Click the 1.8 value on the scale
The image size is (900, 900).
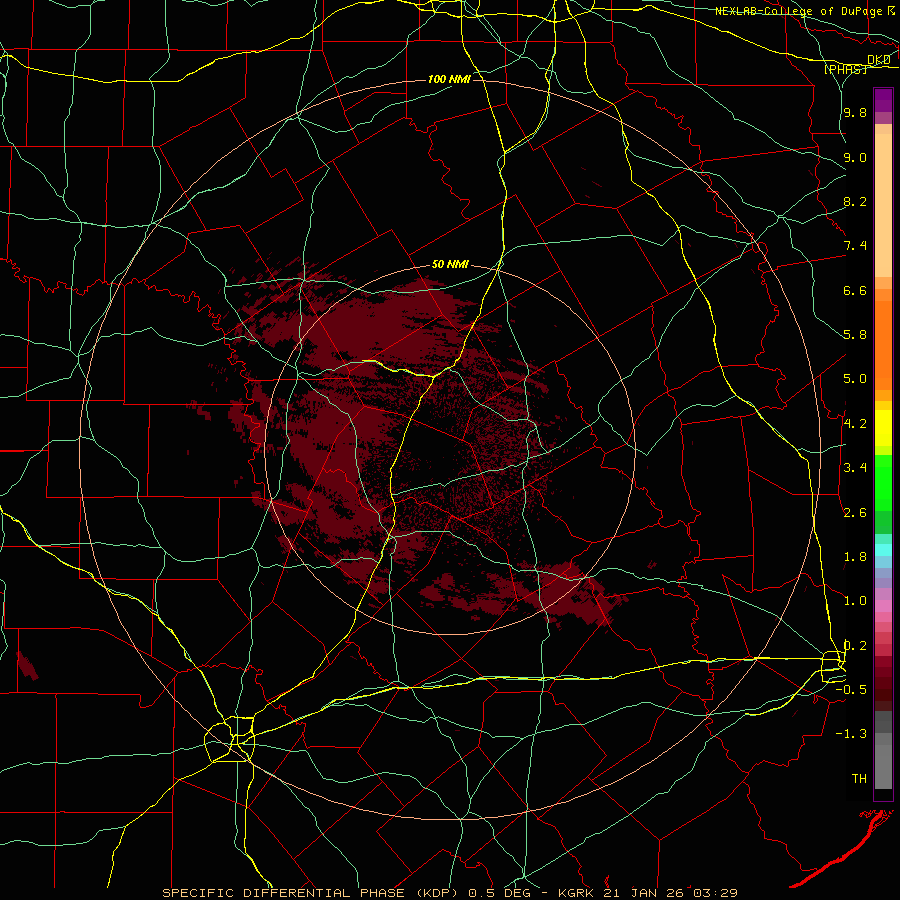coord(855,557)
